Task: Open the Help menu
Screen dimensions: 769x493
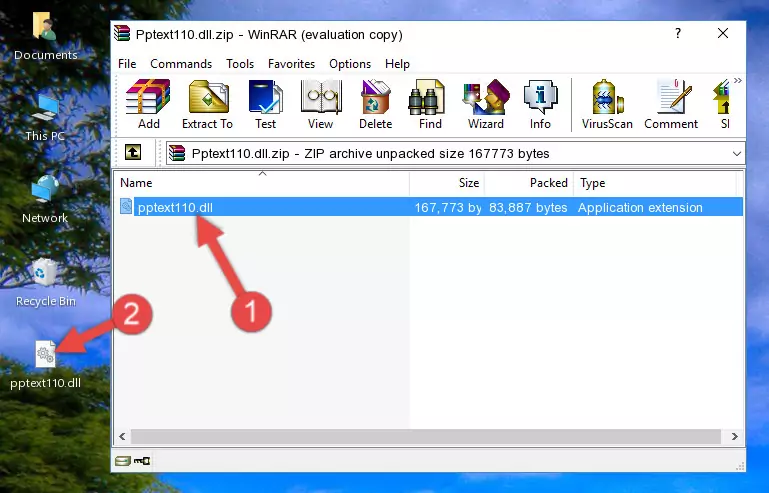Action: pos(397,64)
